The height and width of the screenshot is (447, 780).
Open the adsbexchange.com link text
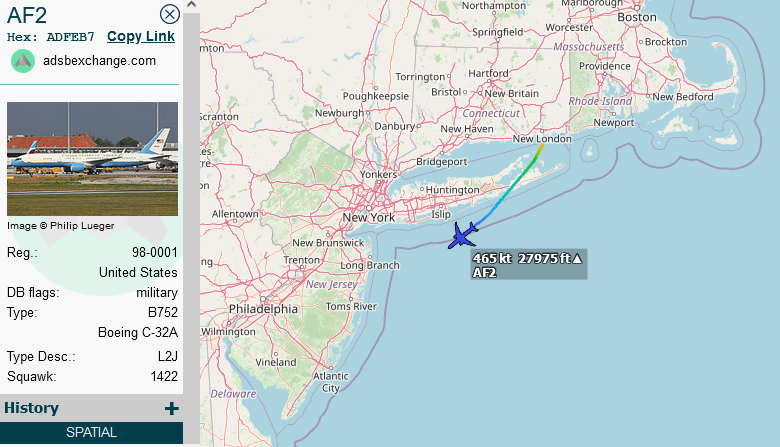click(x=99, y=61)
